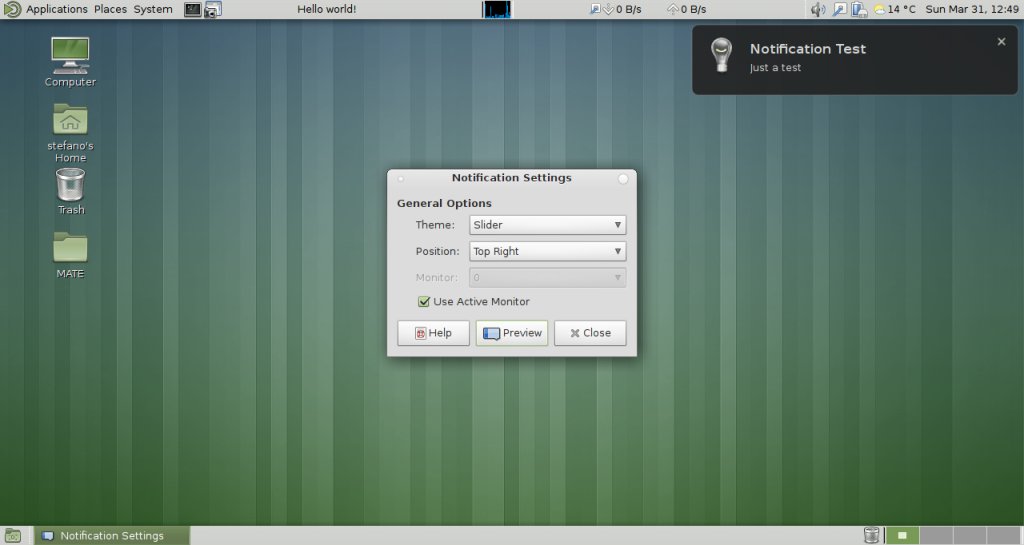Launch the terminal from top panel
1024x545 pixels.
coord(192,9)
